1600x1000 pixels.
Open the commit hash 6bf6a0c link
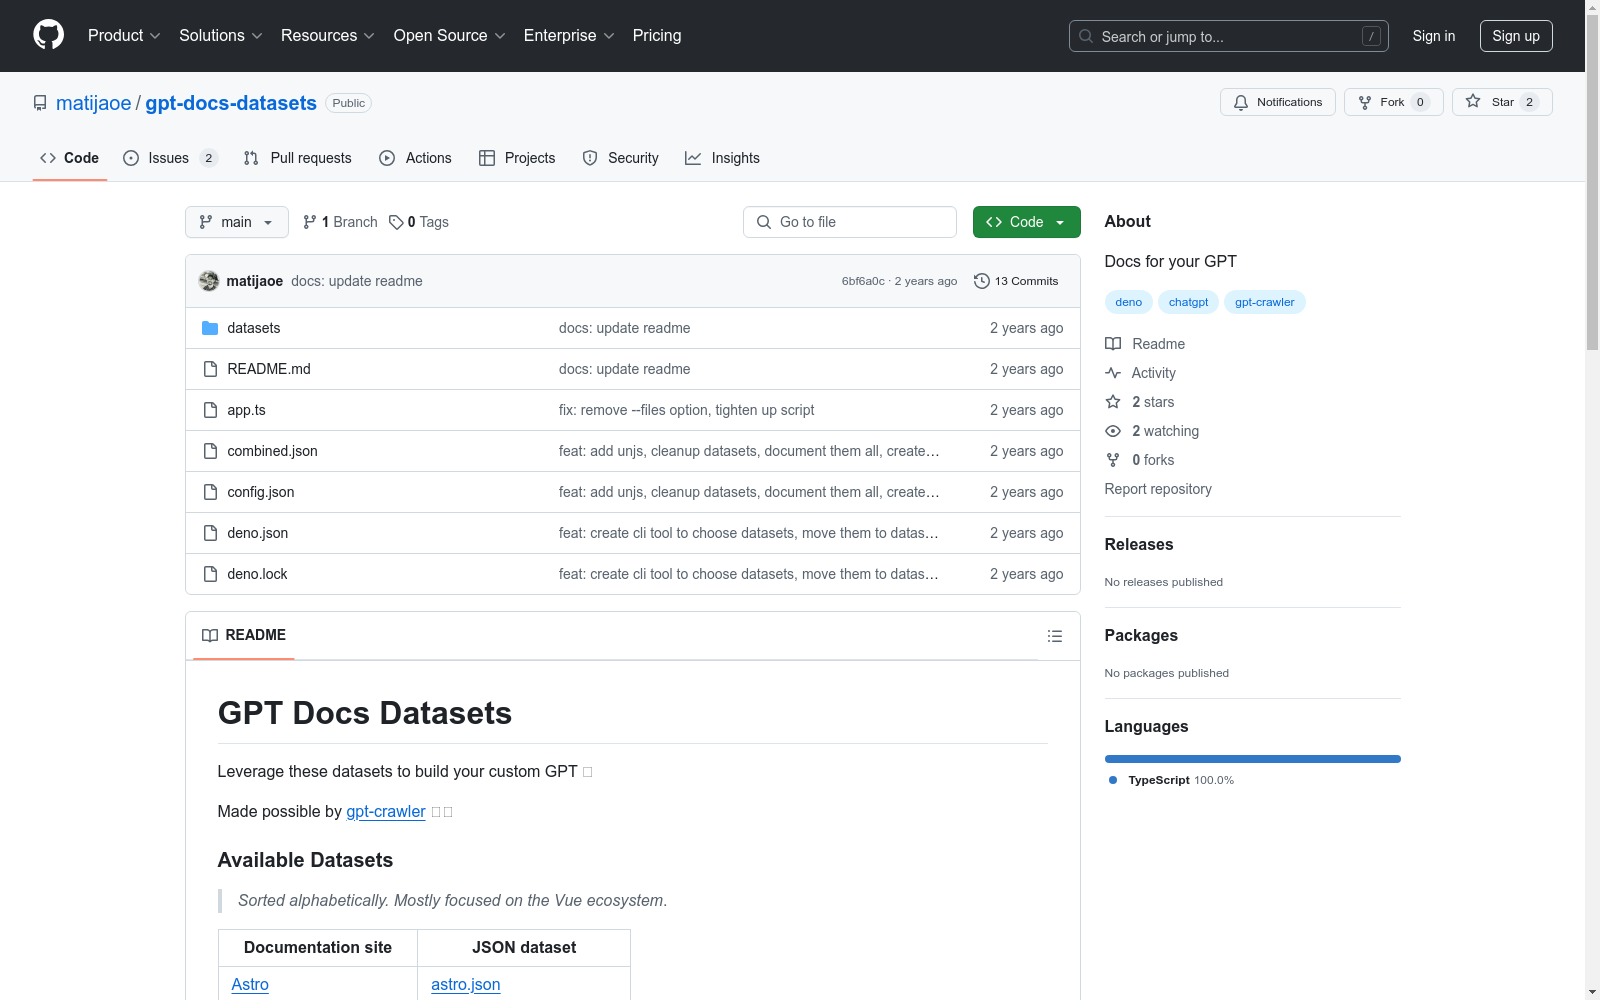(x=863, y=281)
